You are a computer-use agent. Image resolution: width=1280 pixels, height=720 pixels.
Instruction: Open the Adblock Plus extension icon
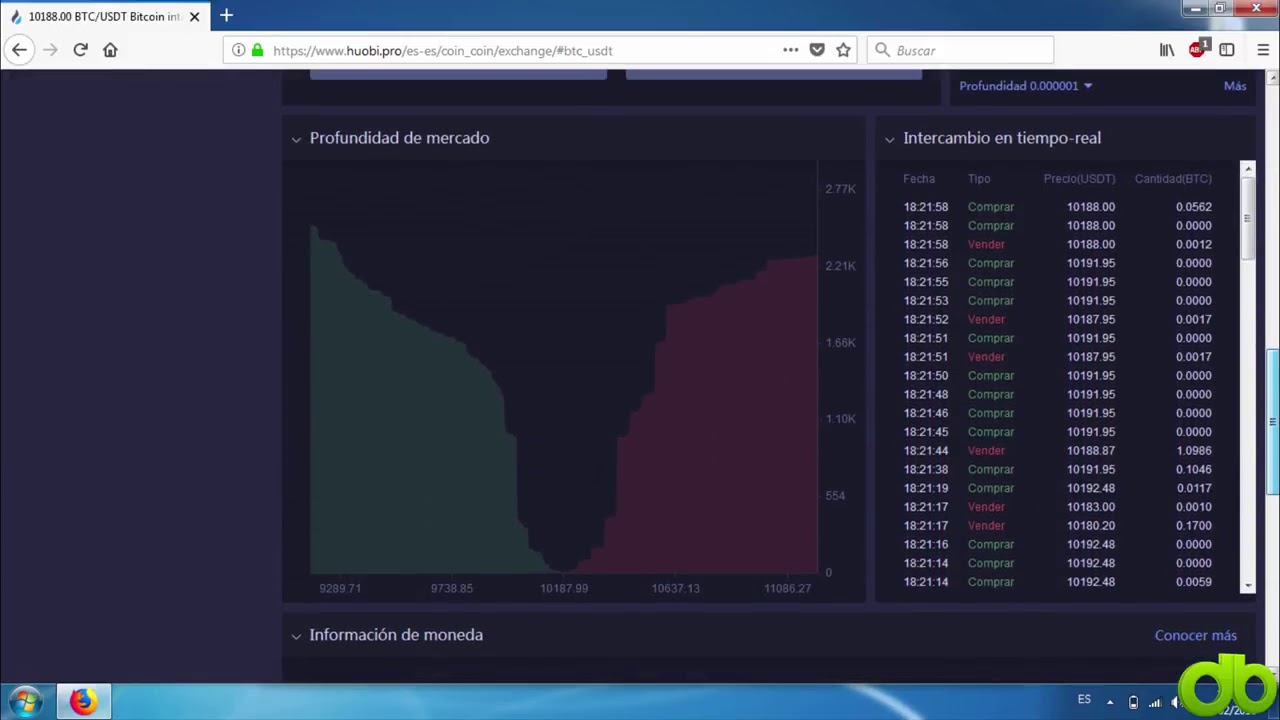1198,49
